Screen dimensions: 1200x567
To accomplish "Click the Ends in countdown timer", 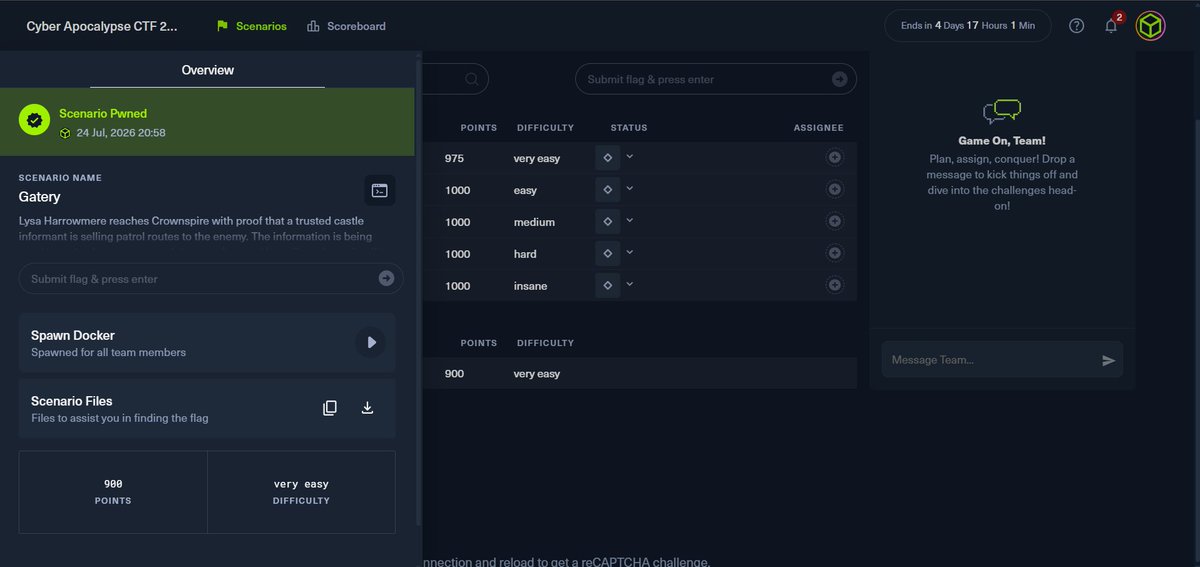I will pos(968,26).
